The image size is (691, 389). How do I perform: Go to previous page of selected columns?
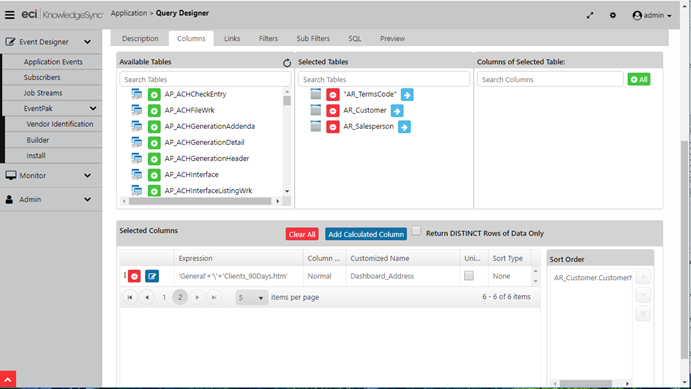147,297
